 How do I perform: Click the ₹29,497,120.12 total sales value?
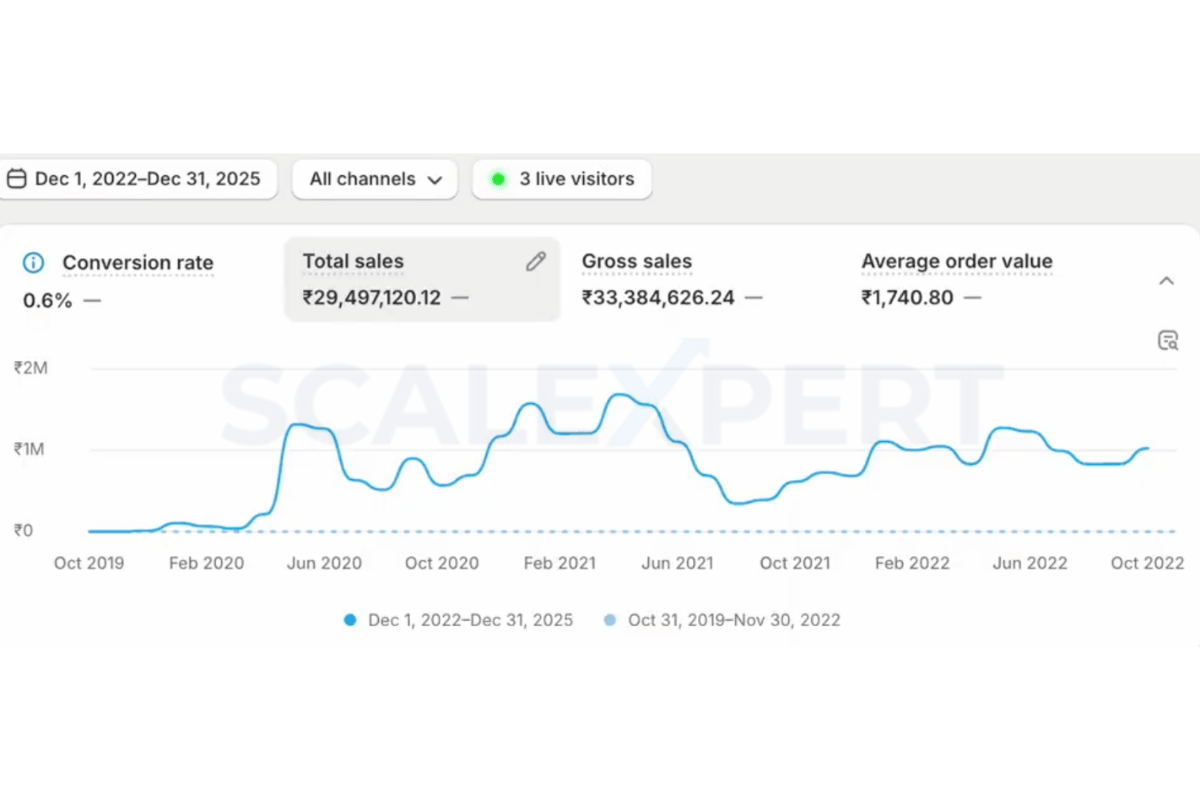point(372,297)
